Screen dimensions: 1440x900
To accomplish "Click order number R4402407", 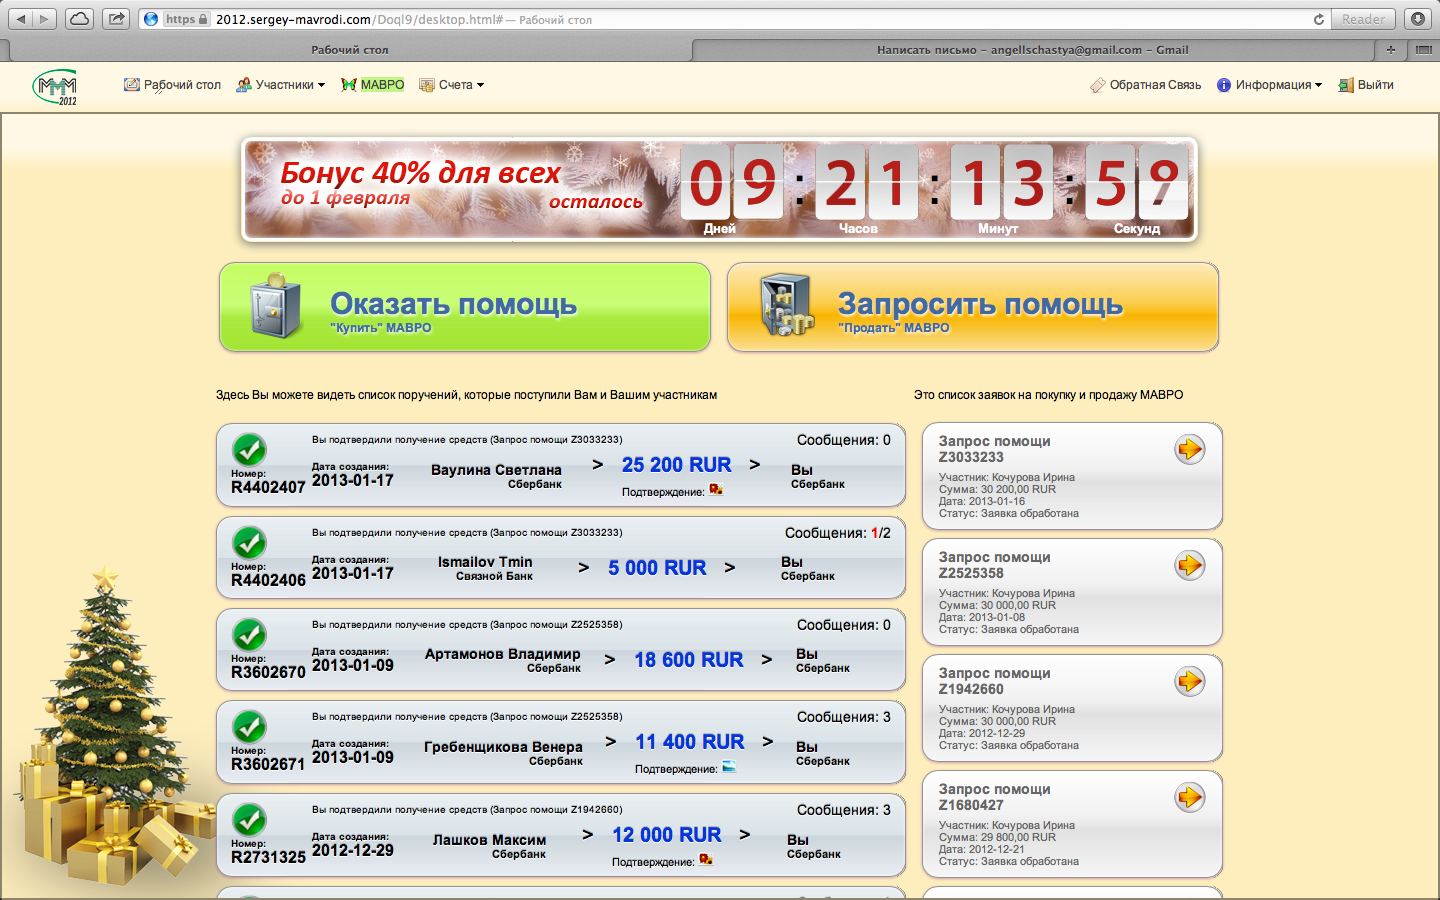I will (x=268, y=487).
